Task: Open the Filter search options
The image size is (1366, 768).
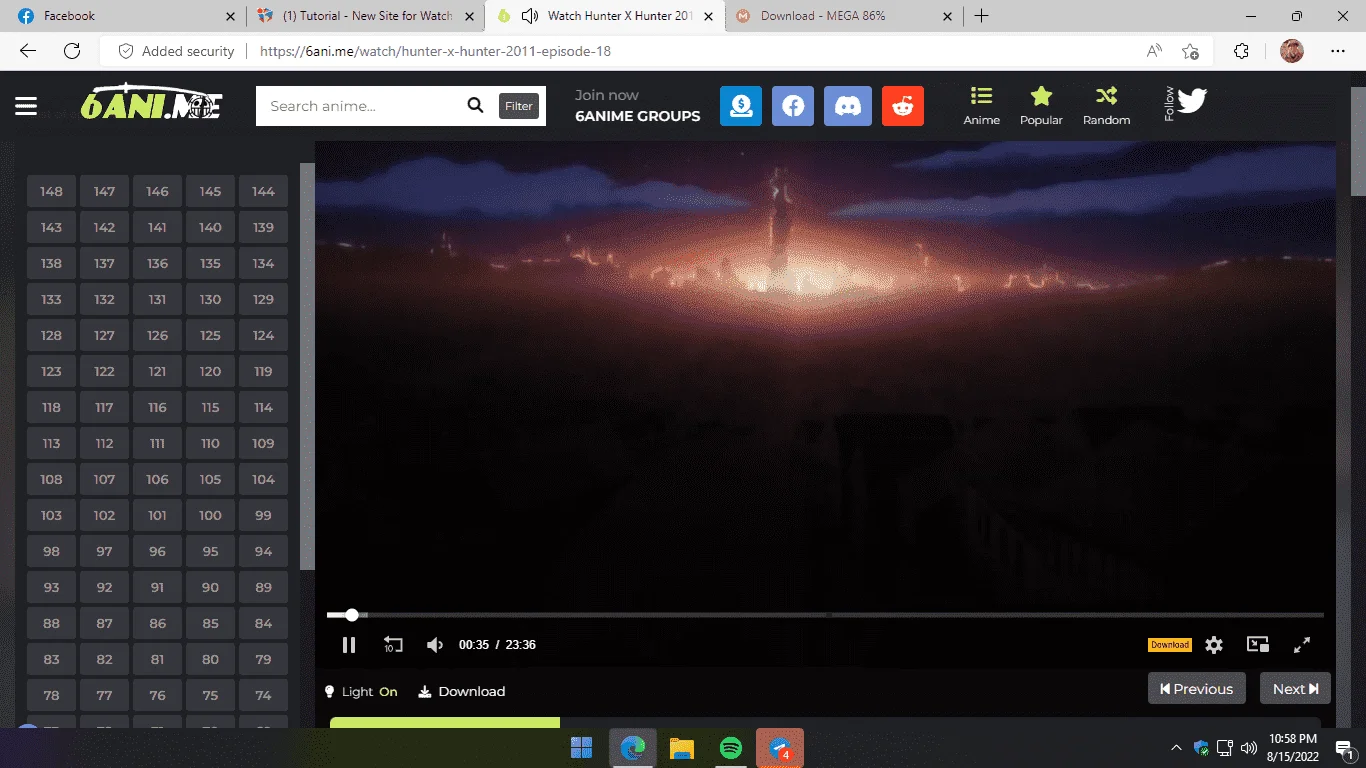Action: click(519, 106)
